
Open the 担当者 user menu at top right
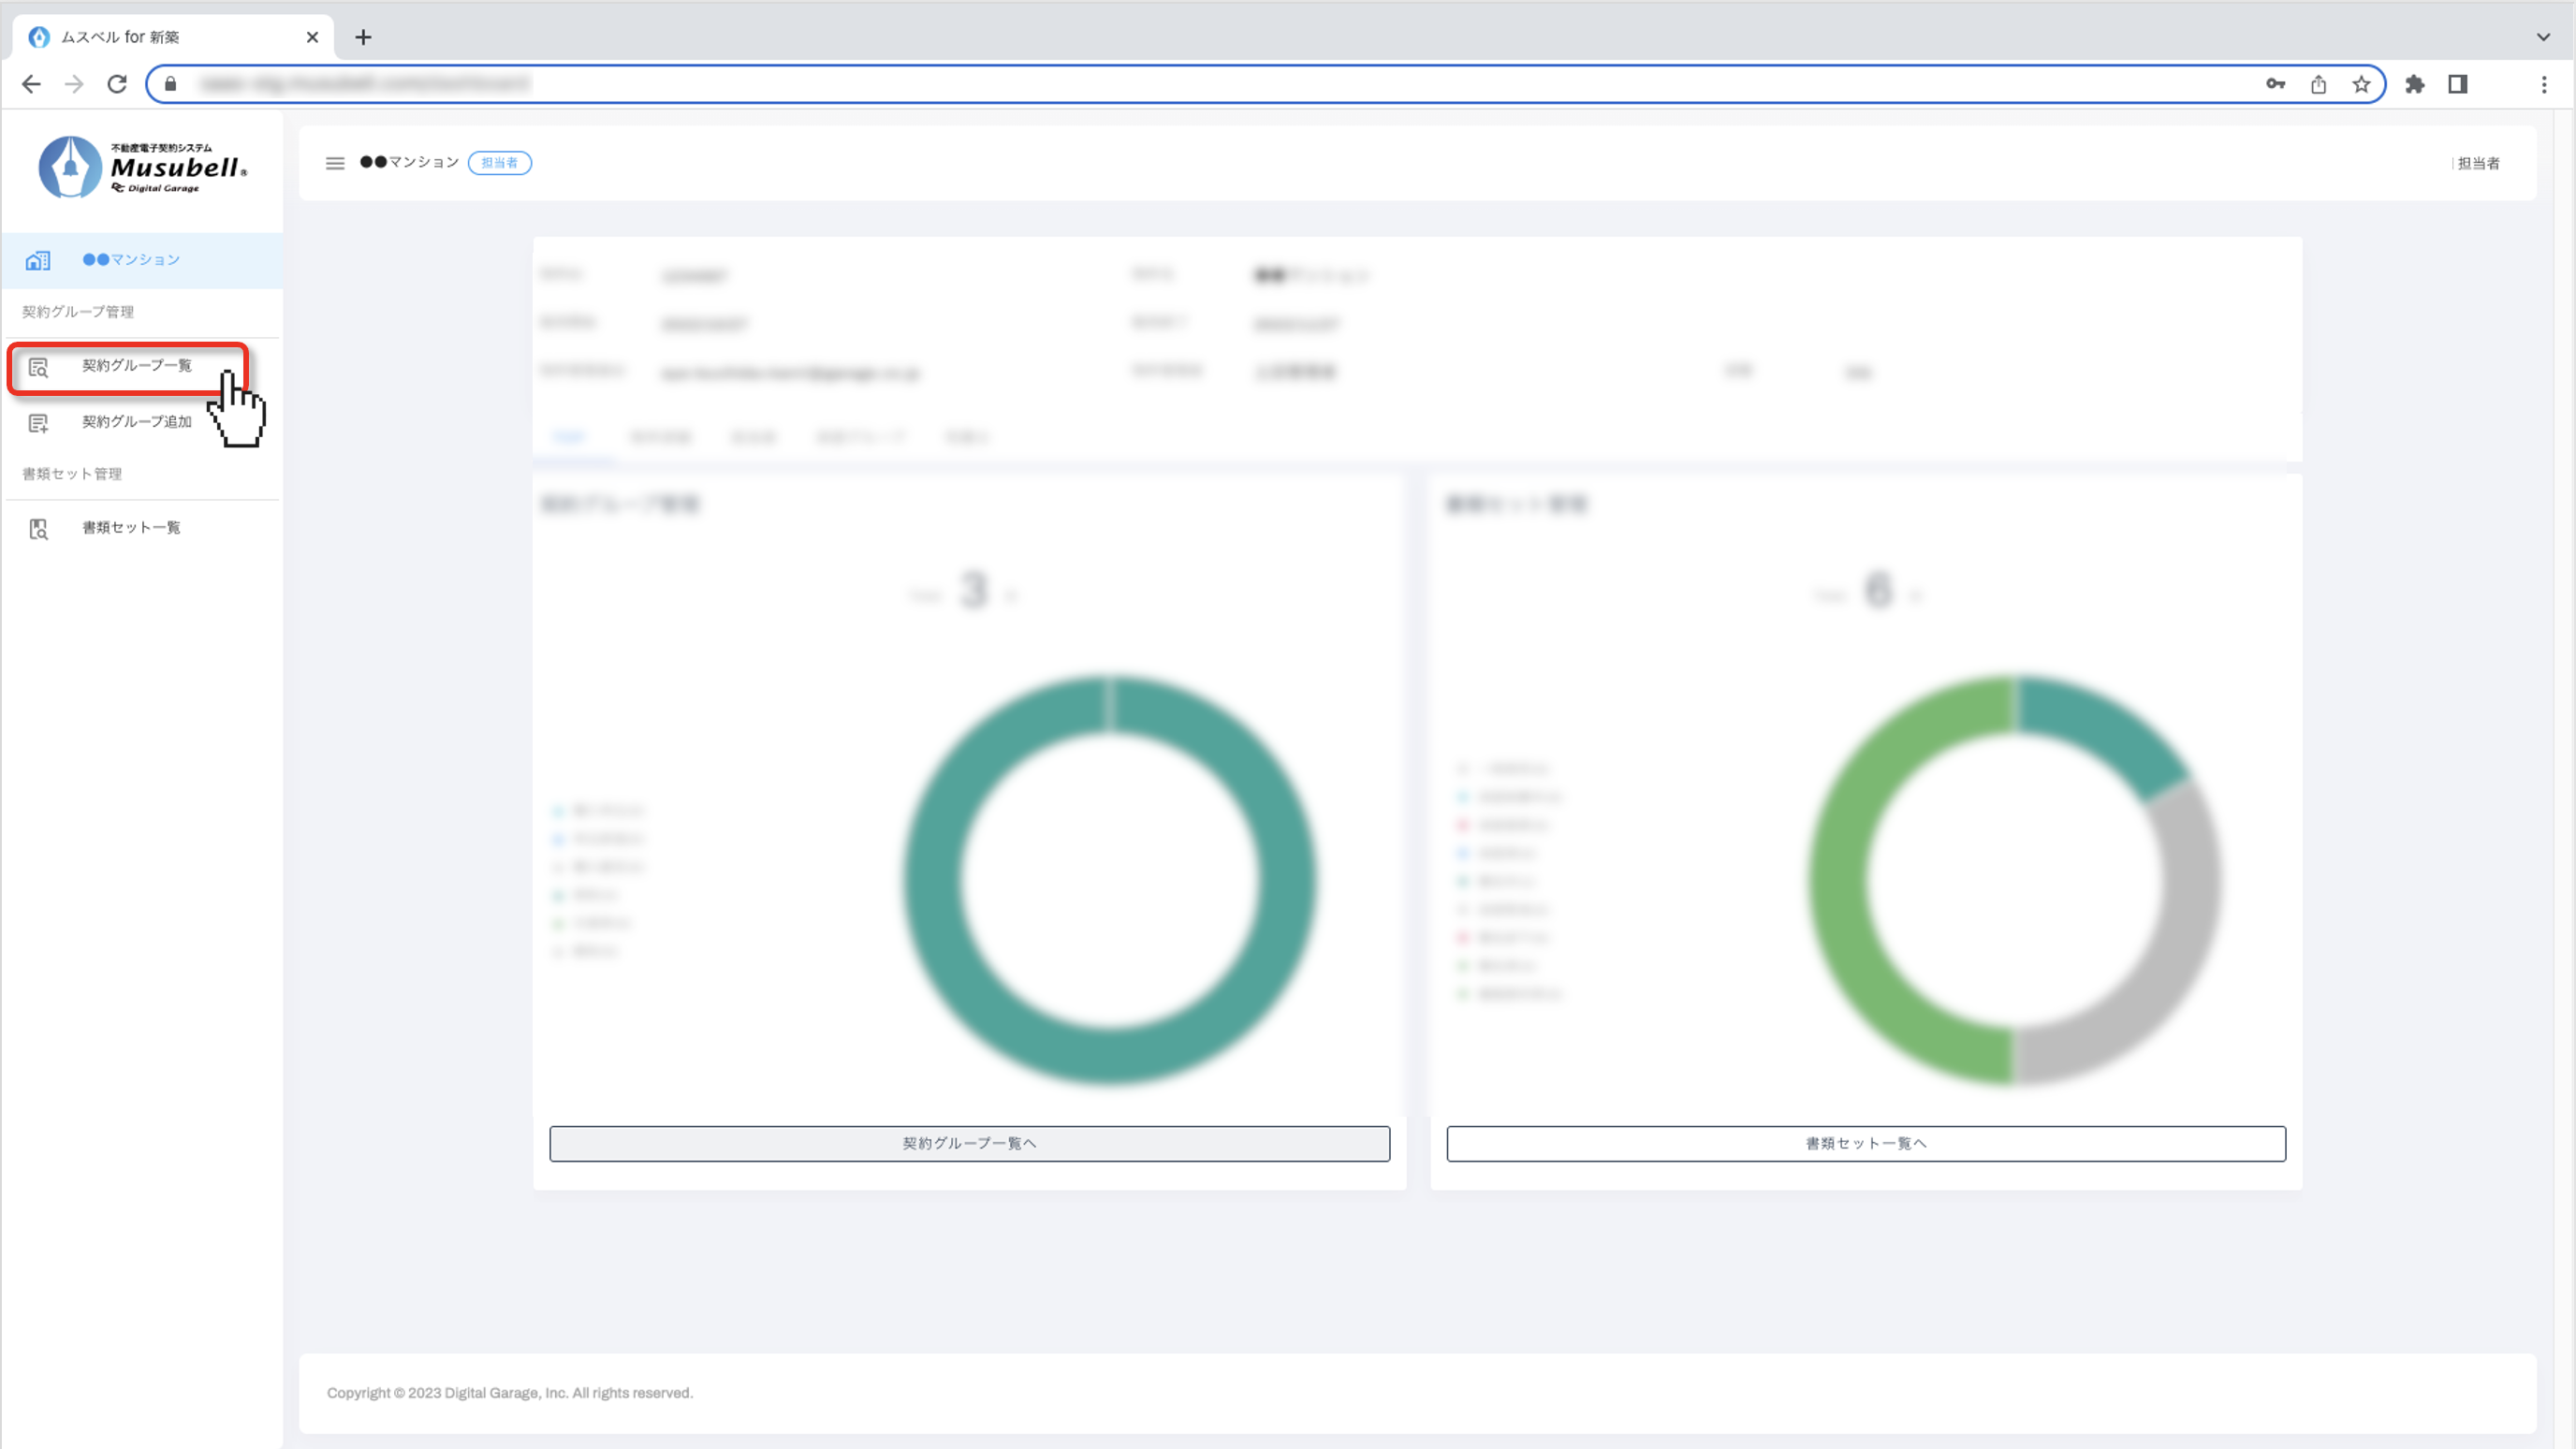pyautogui.click(x=2478, y=163)
